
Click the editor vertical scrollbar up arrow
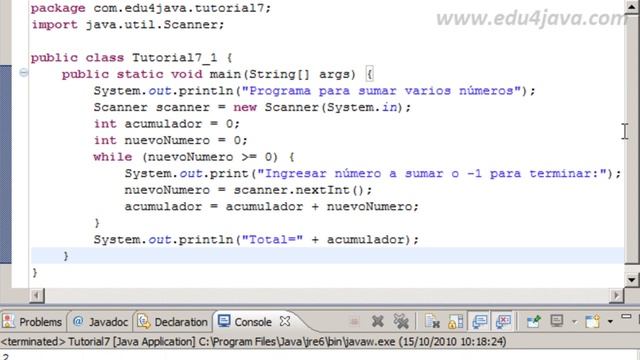tap(632, 7)
